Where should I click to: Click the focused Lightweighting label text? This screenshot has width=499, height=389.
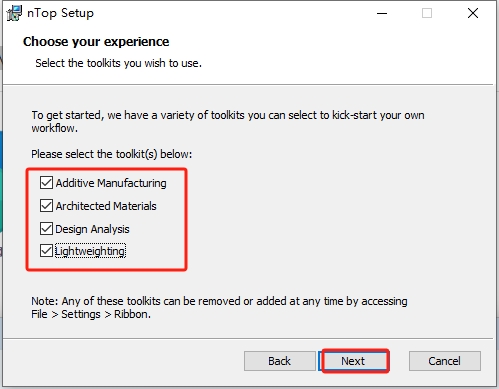[x=90, y=251]
